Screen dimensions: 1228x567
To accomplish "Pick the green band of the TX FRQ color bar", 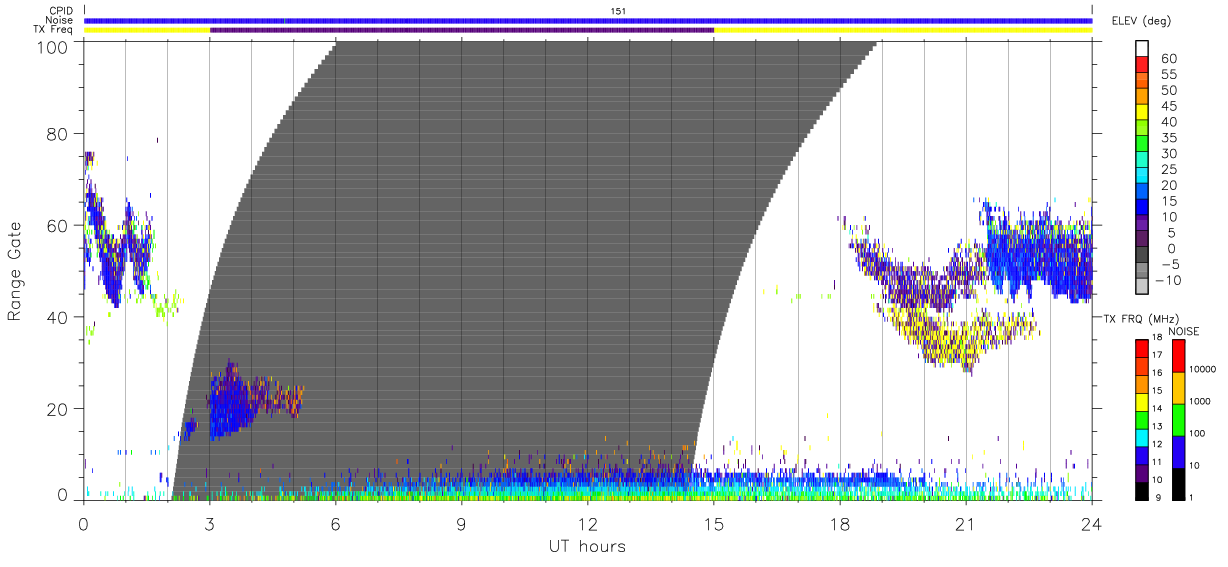I will (x=1141, y=418).
